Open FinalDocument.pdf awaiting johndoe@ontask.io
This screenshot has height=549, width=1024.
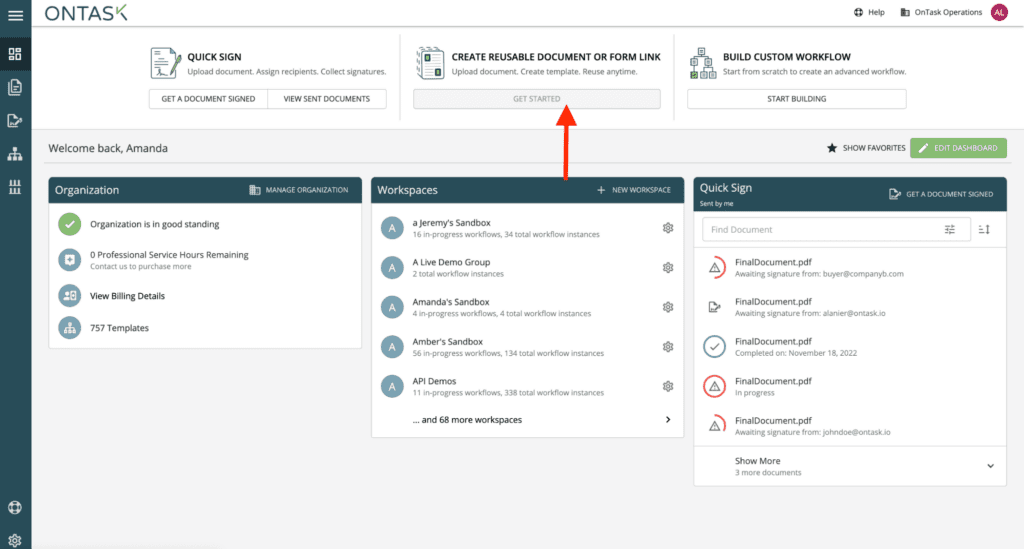850,426
